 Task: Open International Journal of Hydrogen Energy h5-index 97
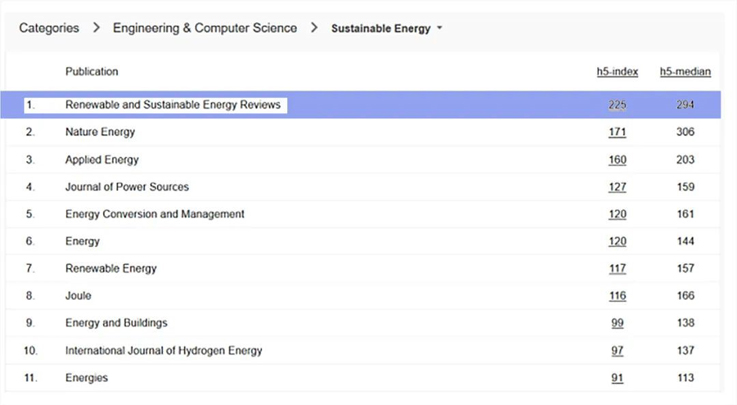pos(616,351)
